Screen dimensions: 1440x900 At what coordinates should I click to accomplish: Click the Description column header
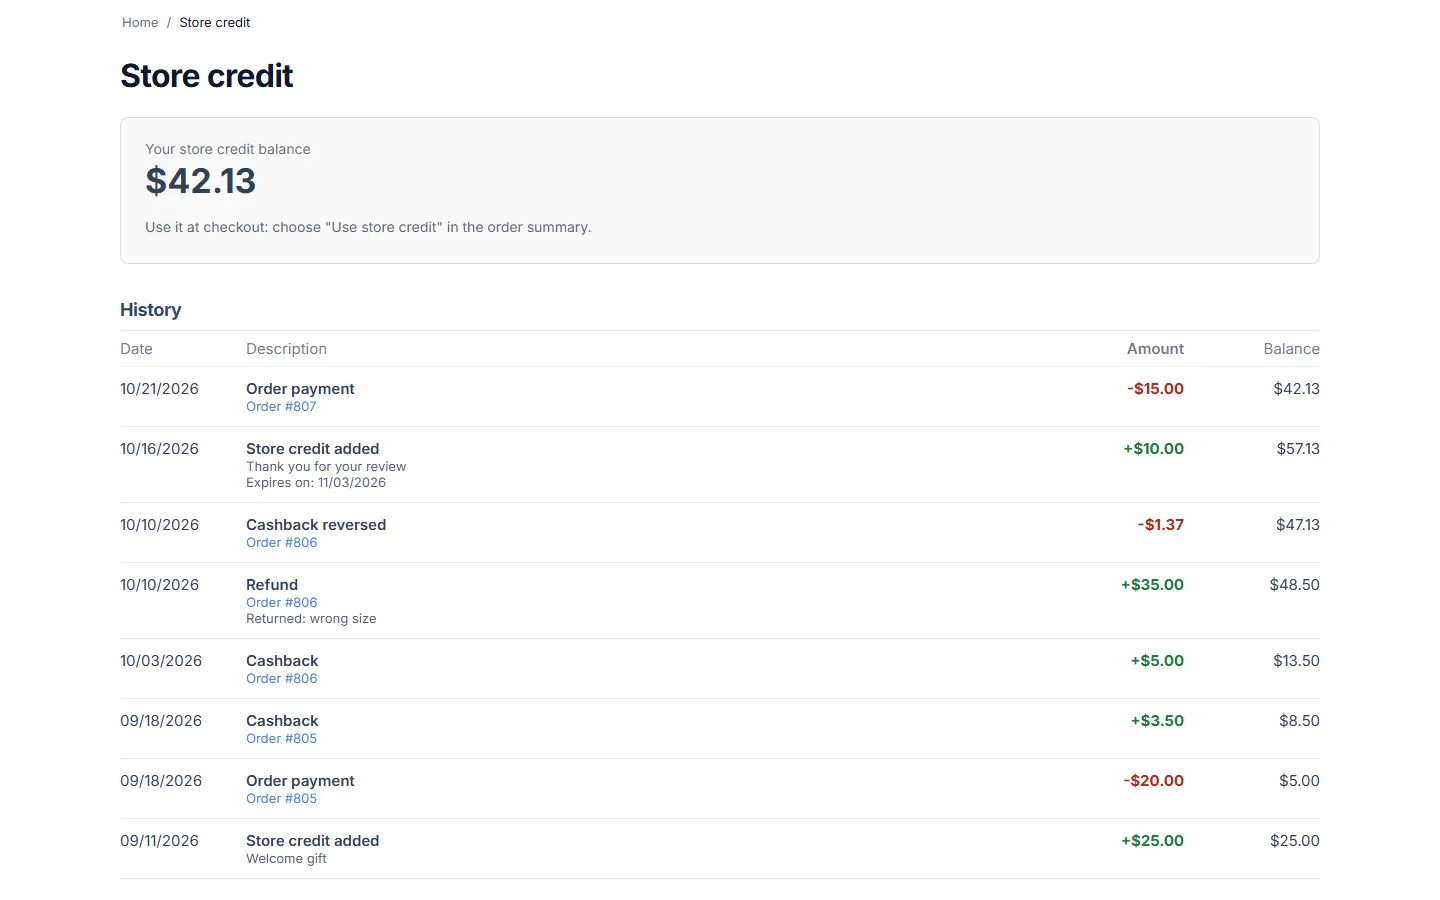point(286,349)
